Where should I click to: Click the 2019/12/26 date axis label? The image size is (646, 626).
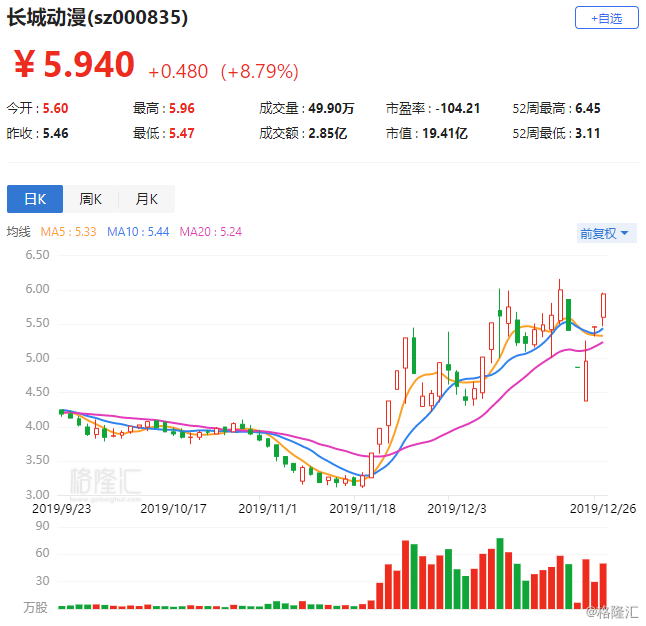pyautogui.click(x=603, y=509)
